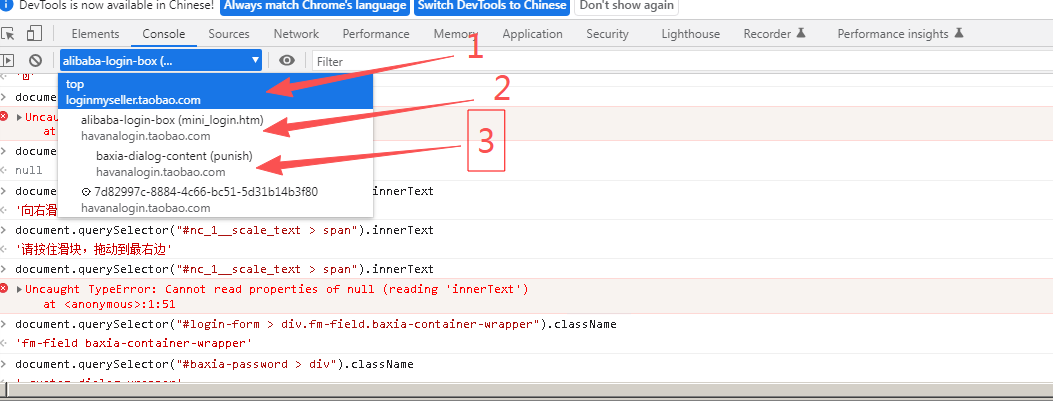The width and height of the screenshot is (1053, 401).
Task: Activate the inspect element picker icon
Action: pos(7,34)
